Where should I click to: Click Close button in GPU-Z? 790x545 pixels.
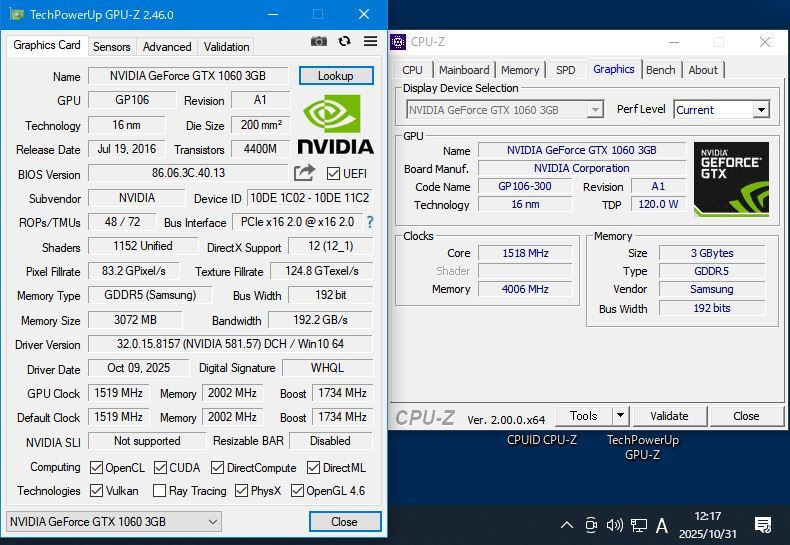pos(345,521)
